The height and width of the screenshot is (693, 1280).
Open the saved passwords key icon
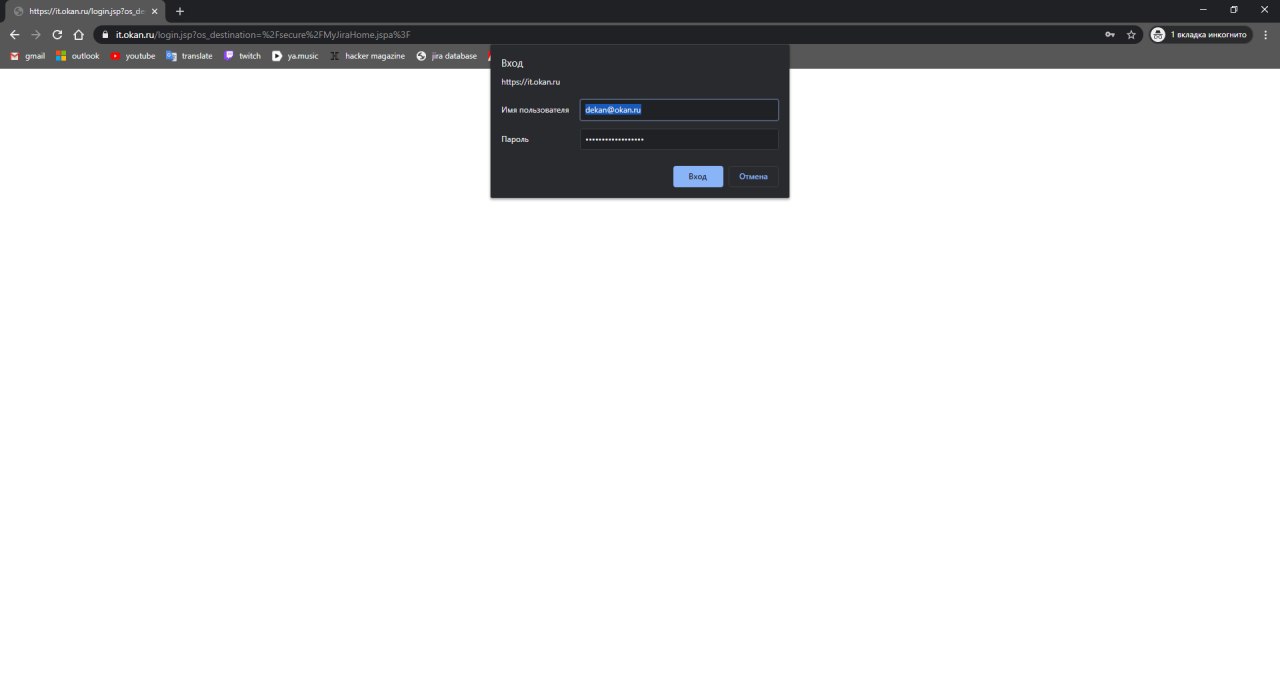(x=1110, y=34)
